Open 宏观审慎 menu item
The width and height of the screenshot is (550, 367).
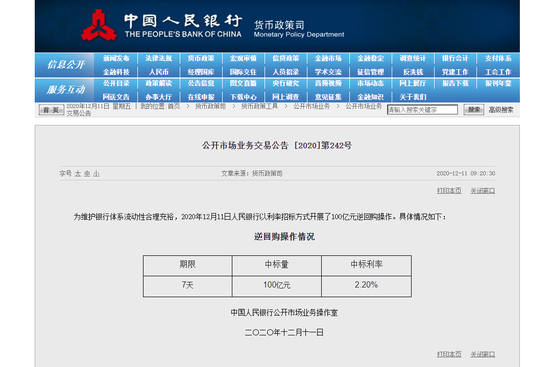tap(243, 58)
